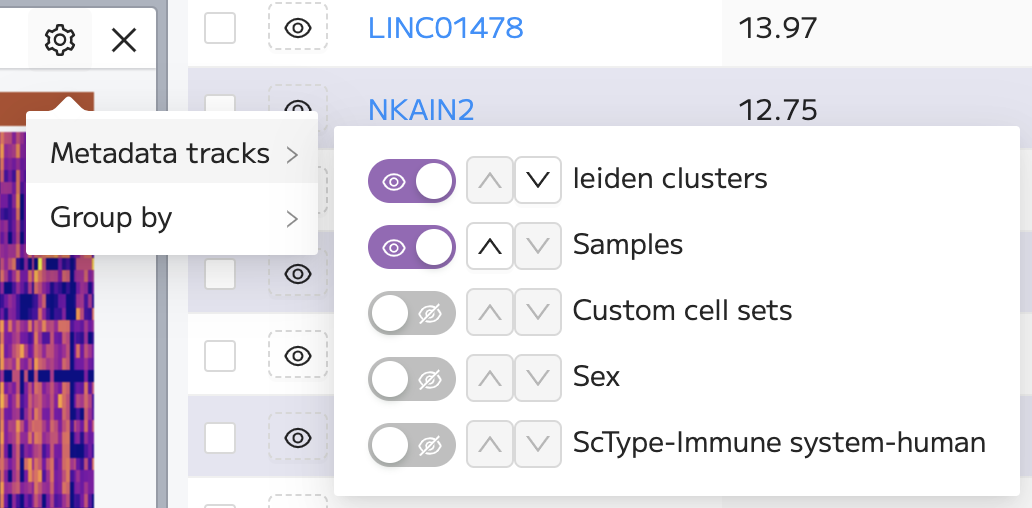Click down arrow for Sex track

click(538, 378)
